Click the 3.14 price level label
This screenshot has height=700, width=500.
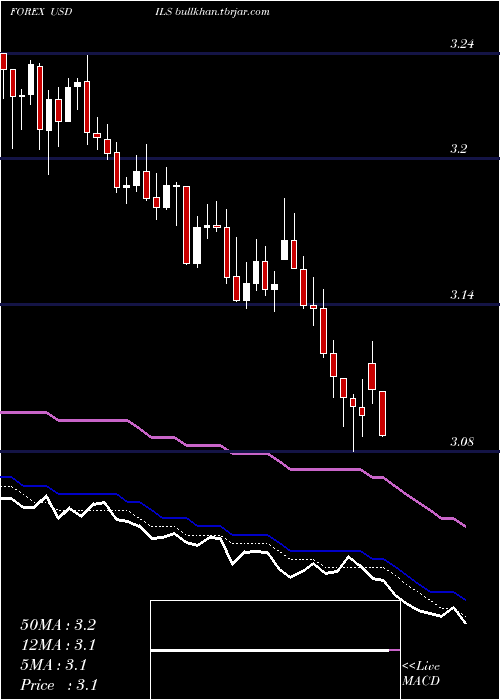[x=462, y=295]
